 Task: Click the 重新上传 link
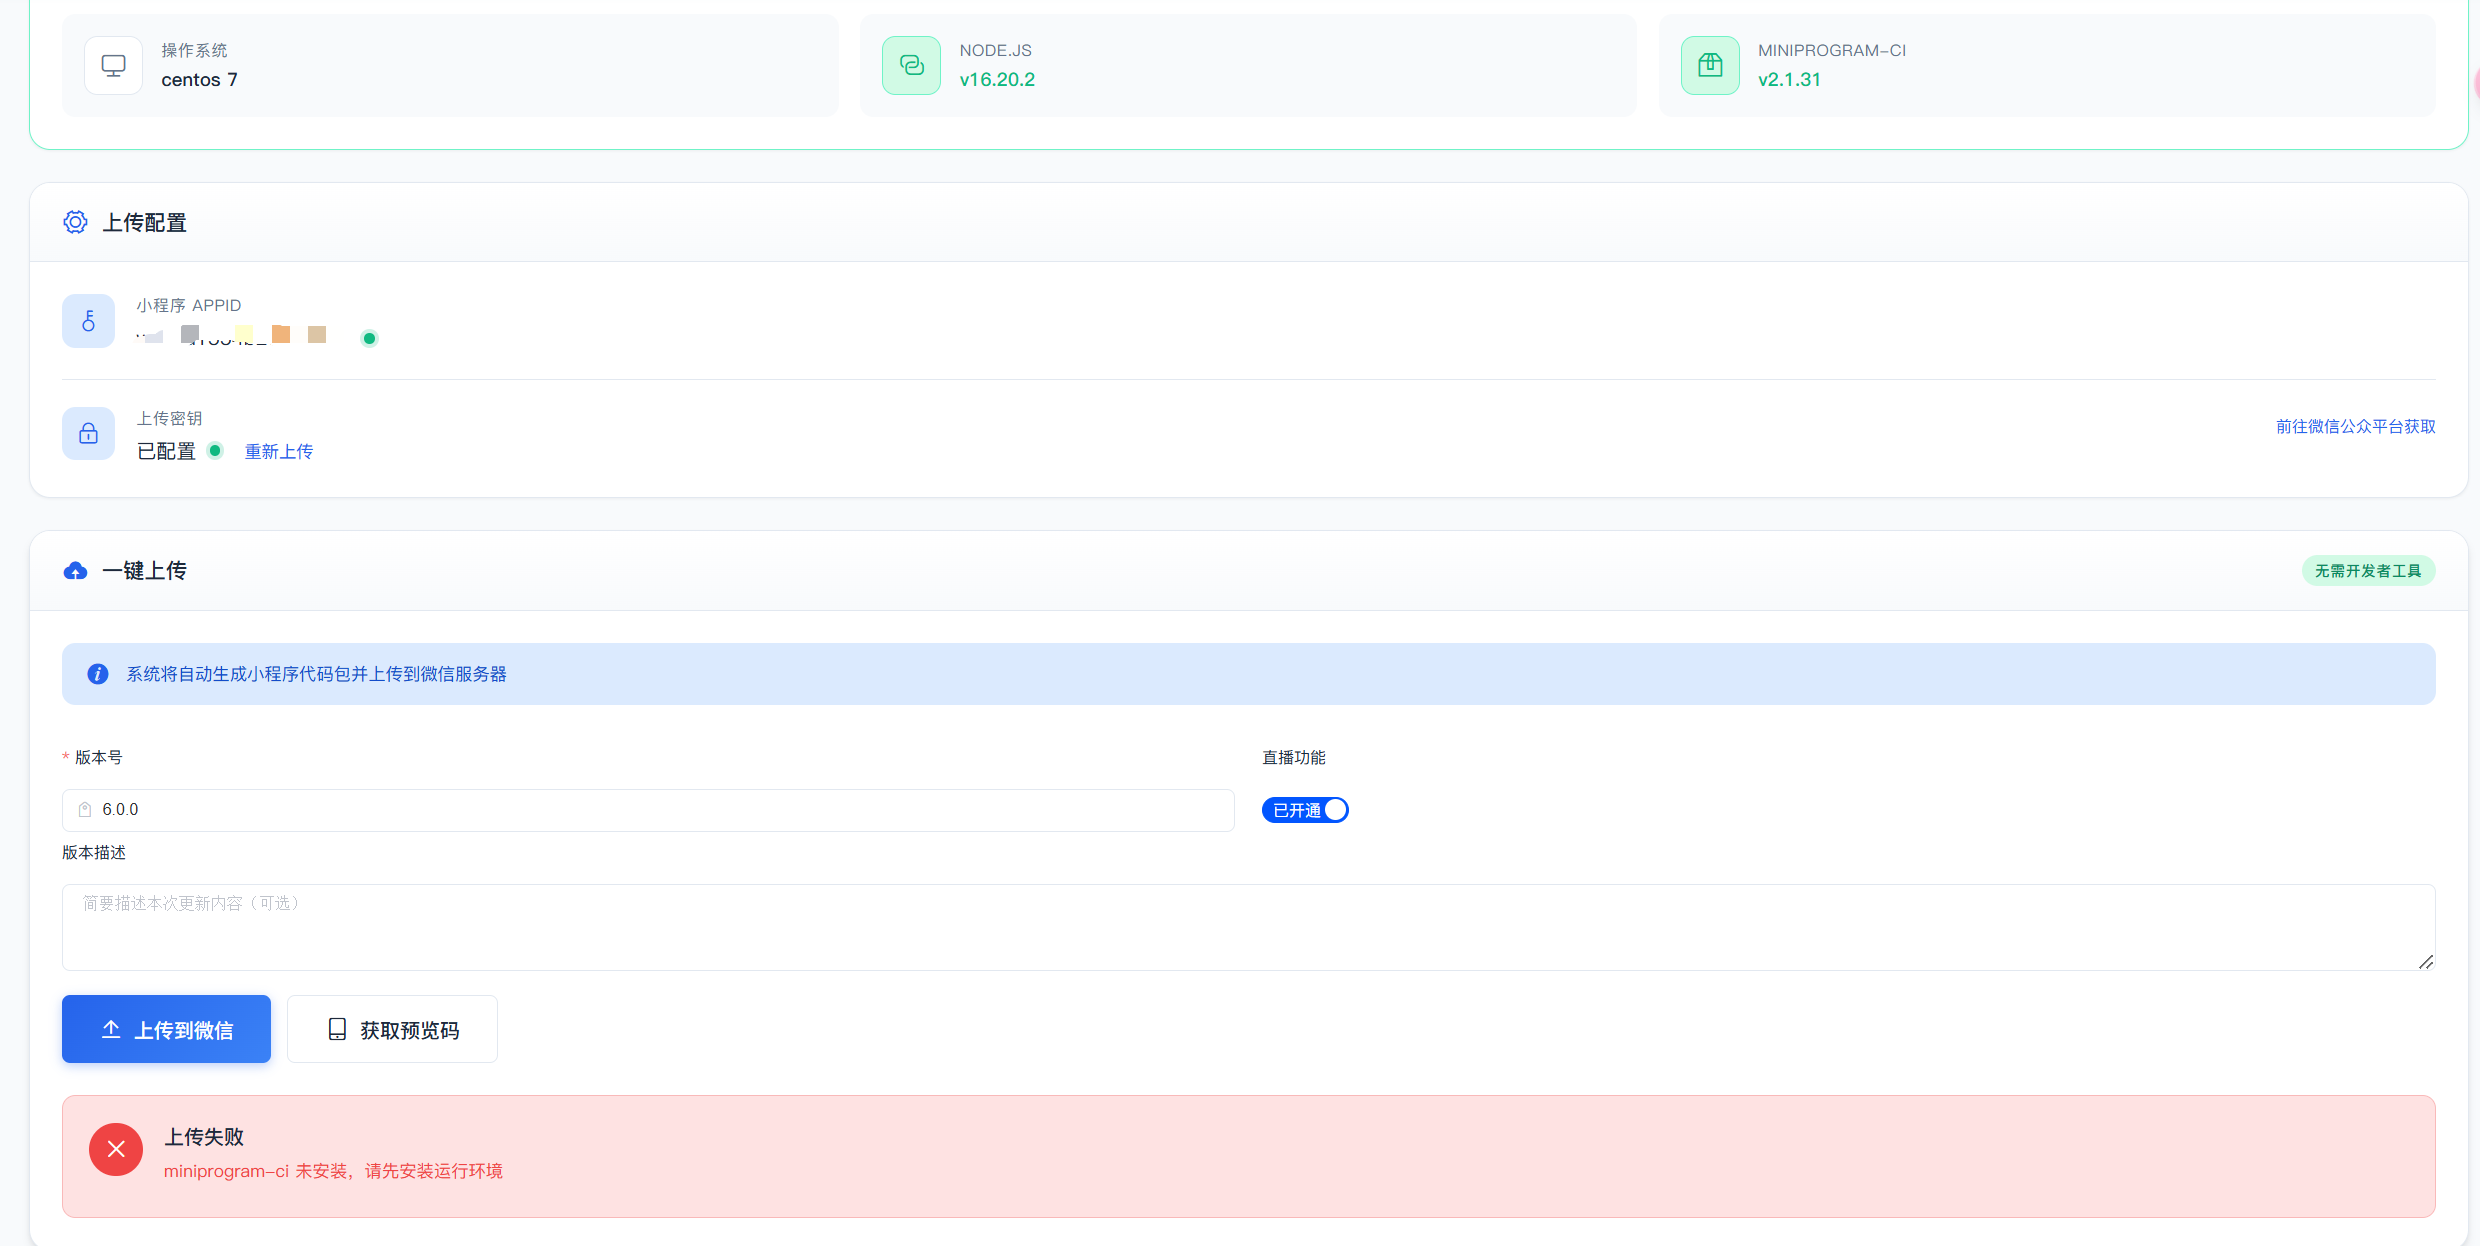[279, 452]
